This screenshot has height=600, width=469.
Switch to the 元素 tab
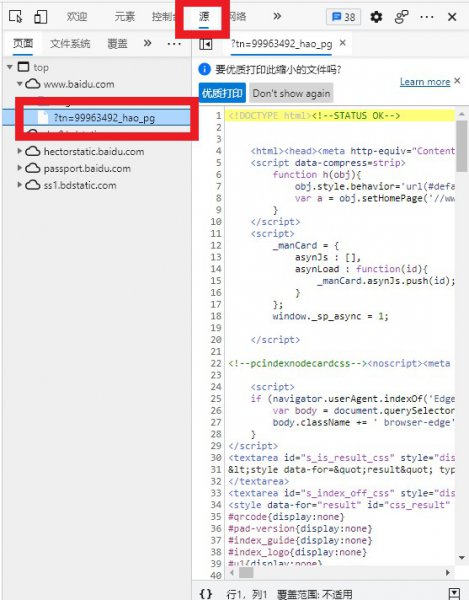125,17
